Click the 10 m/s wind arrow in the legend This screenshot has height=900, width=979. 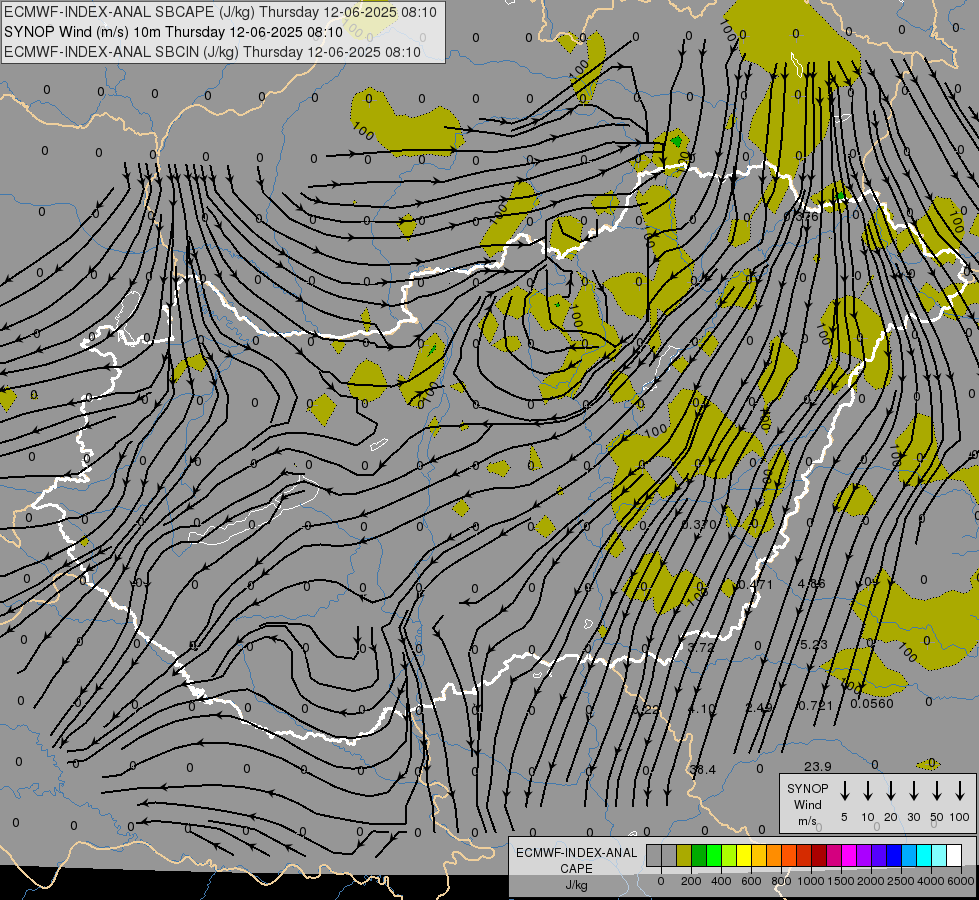click(x=868, y=791)
